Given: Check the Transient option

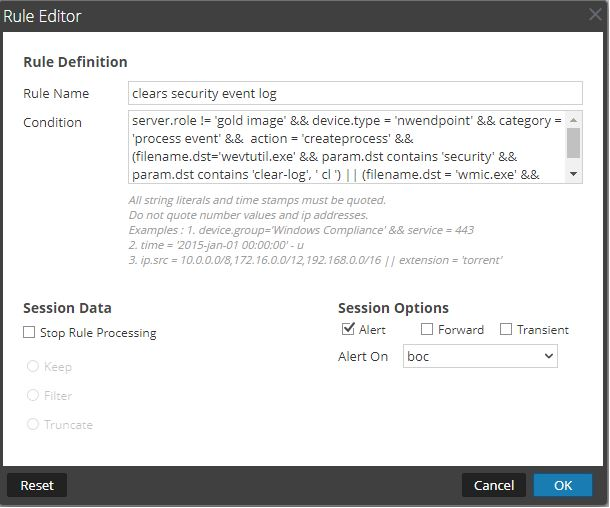Looking at the screenshot, I should pyautogui.click(x=506, y=329).
